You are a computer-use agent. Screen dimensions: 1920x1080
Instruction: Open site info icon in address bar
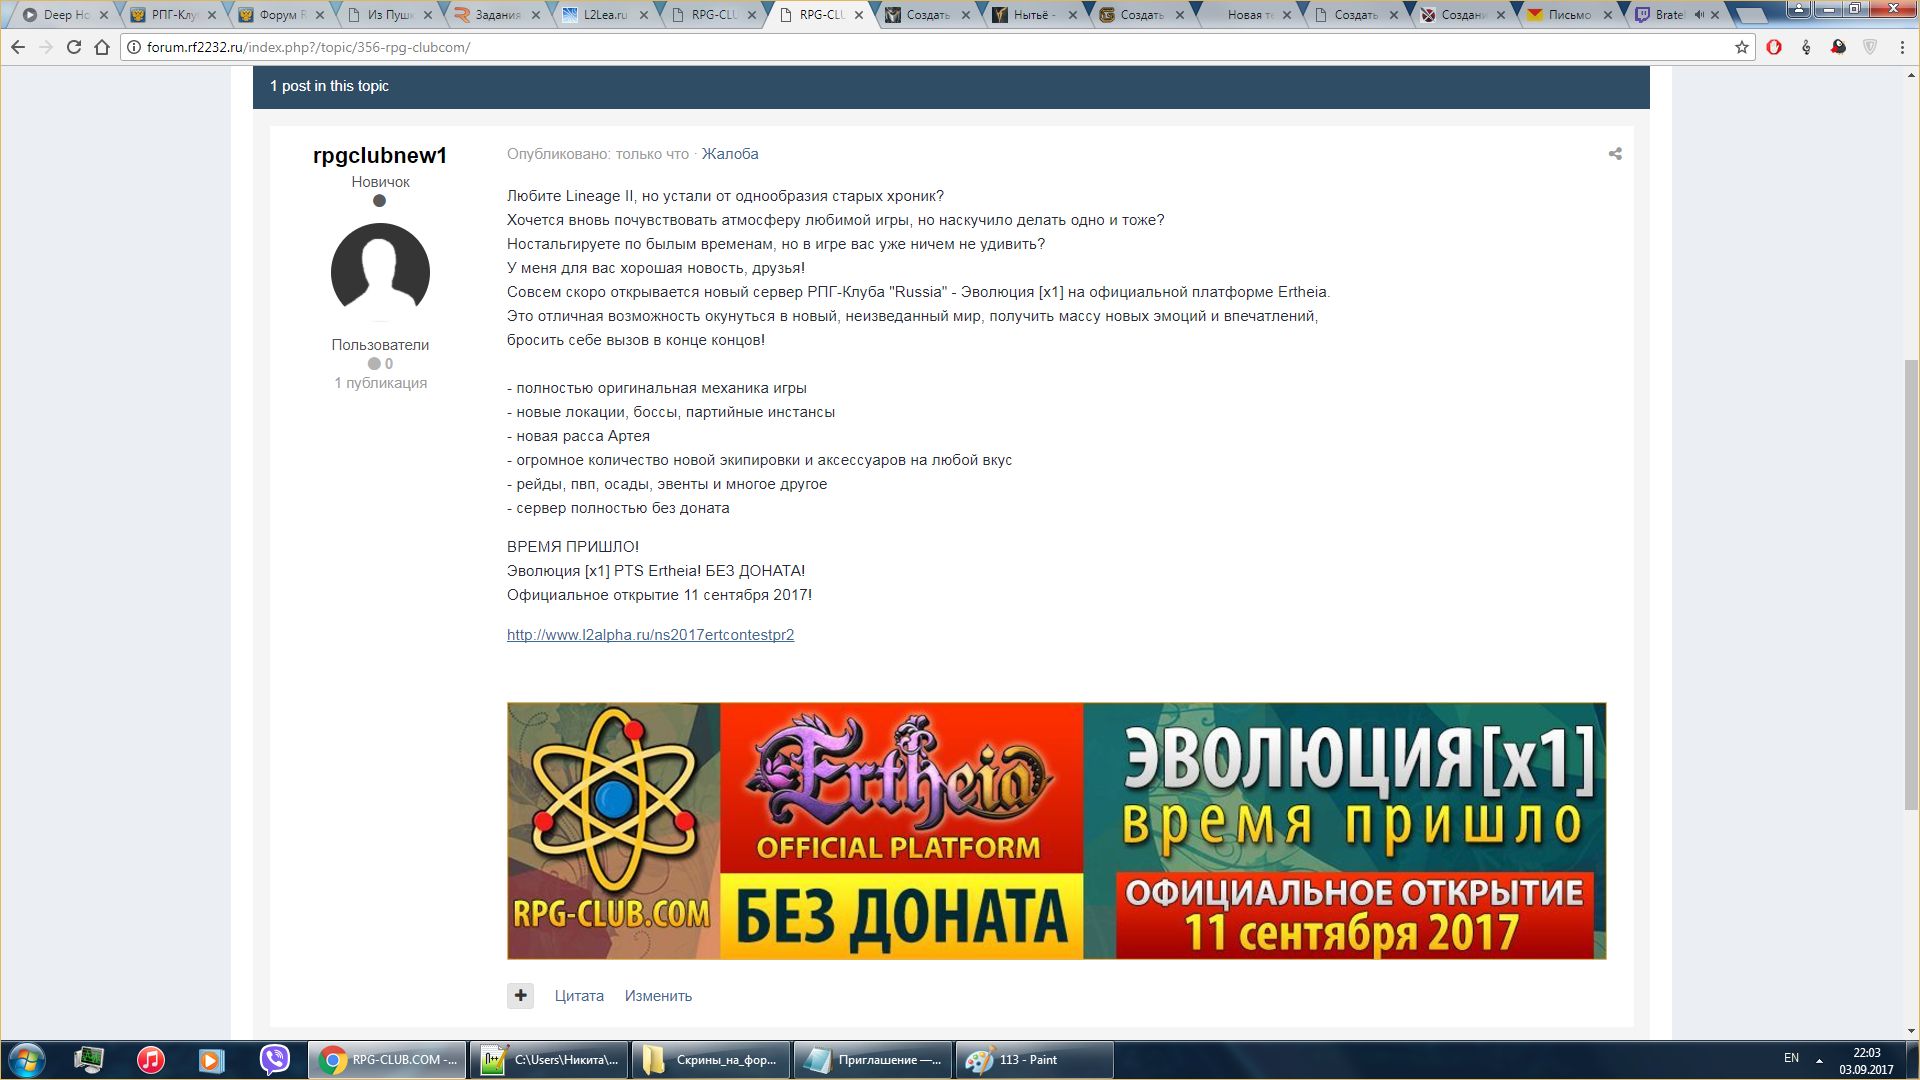click(134, 47)
